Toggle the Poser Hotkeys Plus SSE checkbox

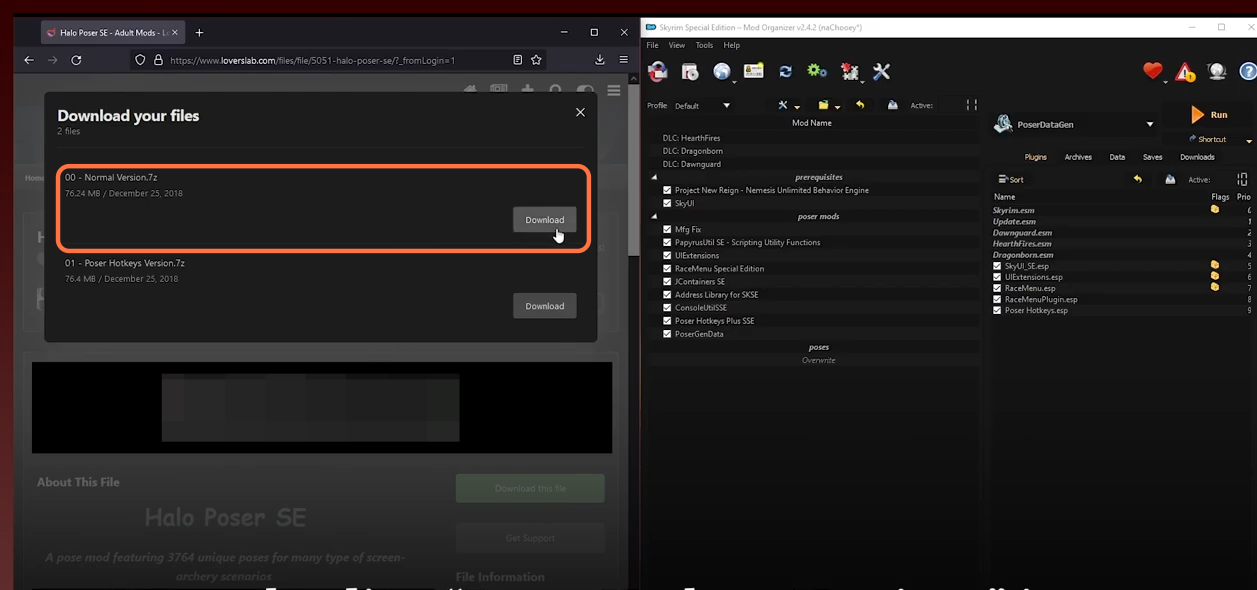[x=667, y=321]
